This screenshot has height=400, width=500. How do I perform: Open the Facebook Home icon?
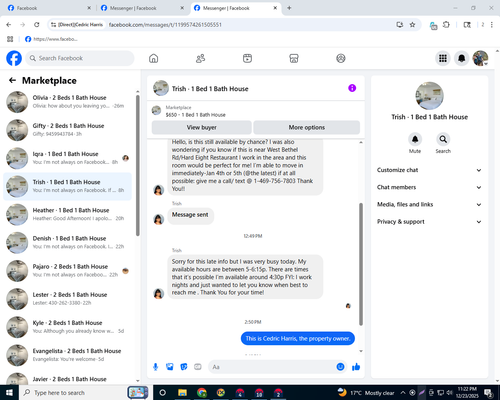(x=153, y=58)
